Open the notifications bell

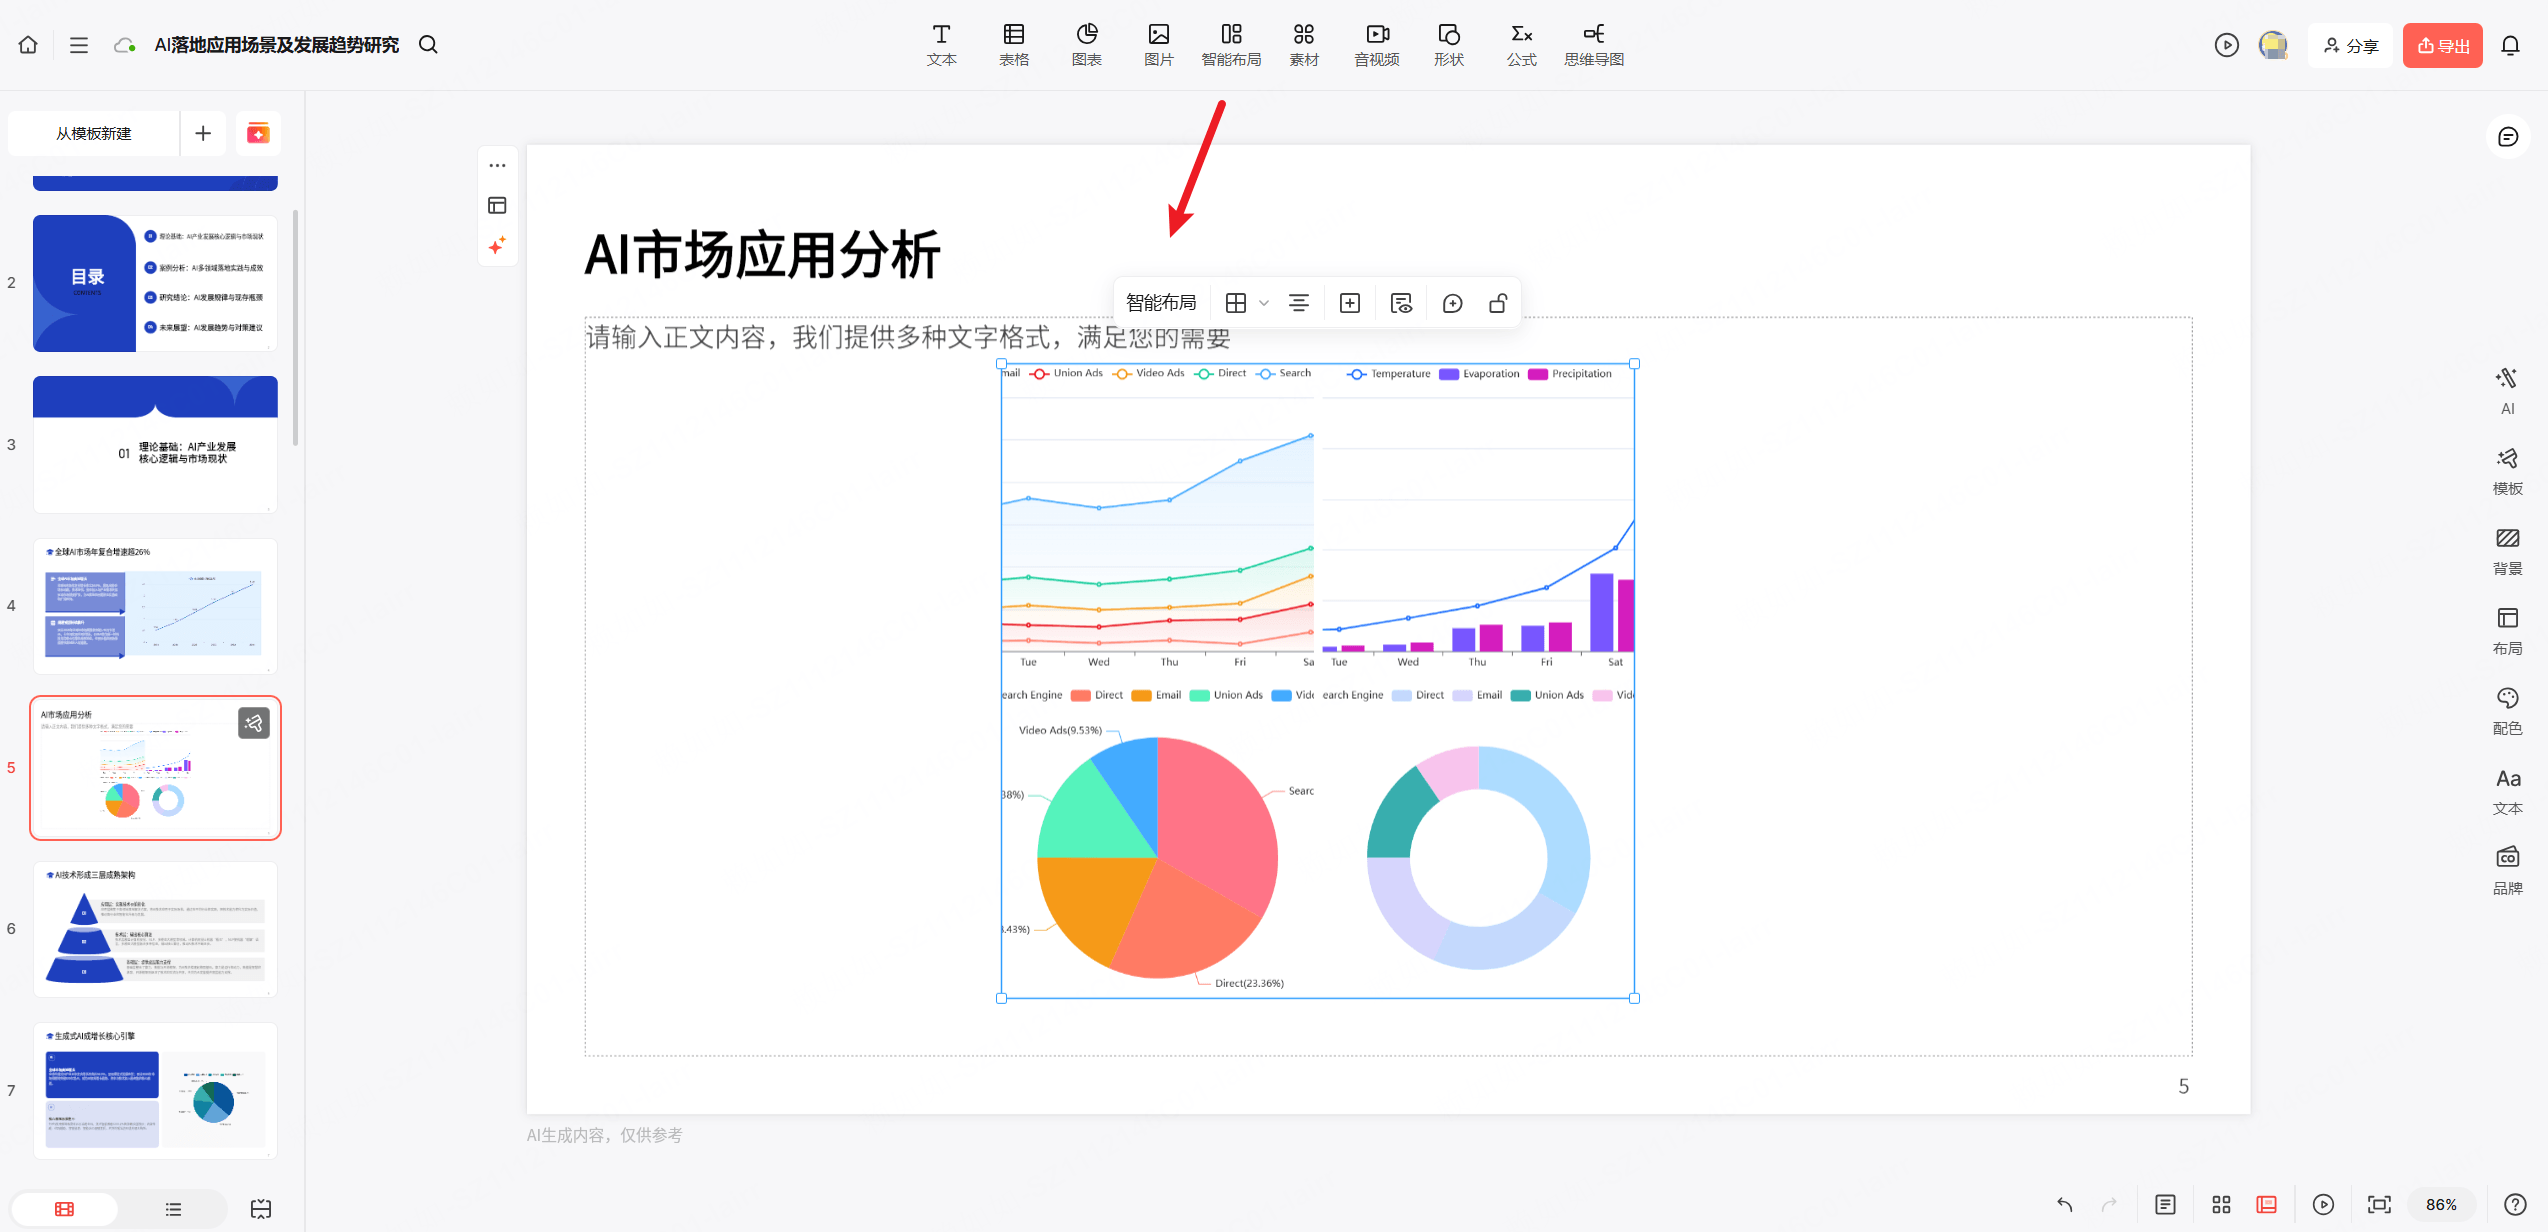[x=2510, y=45]
